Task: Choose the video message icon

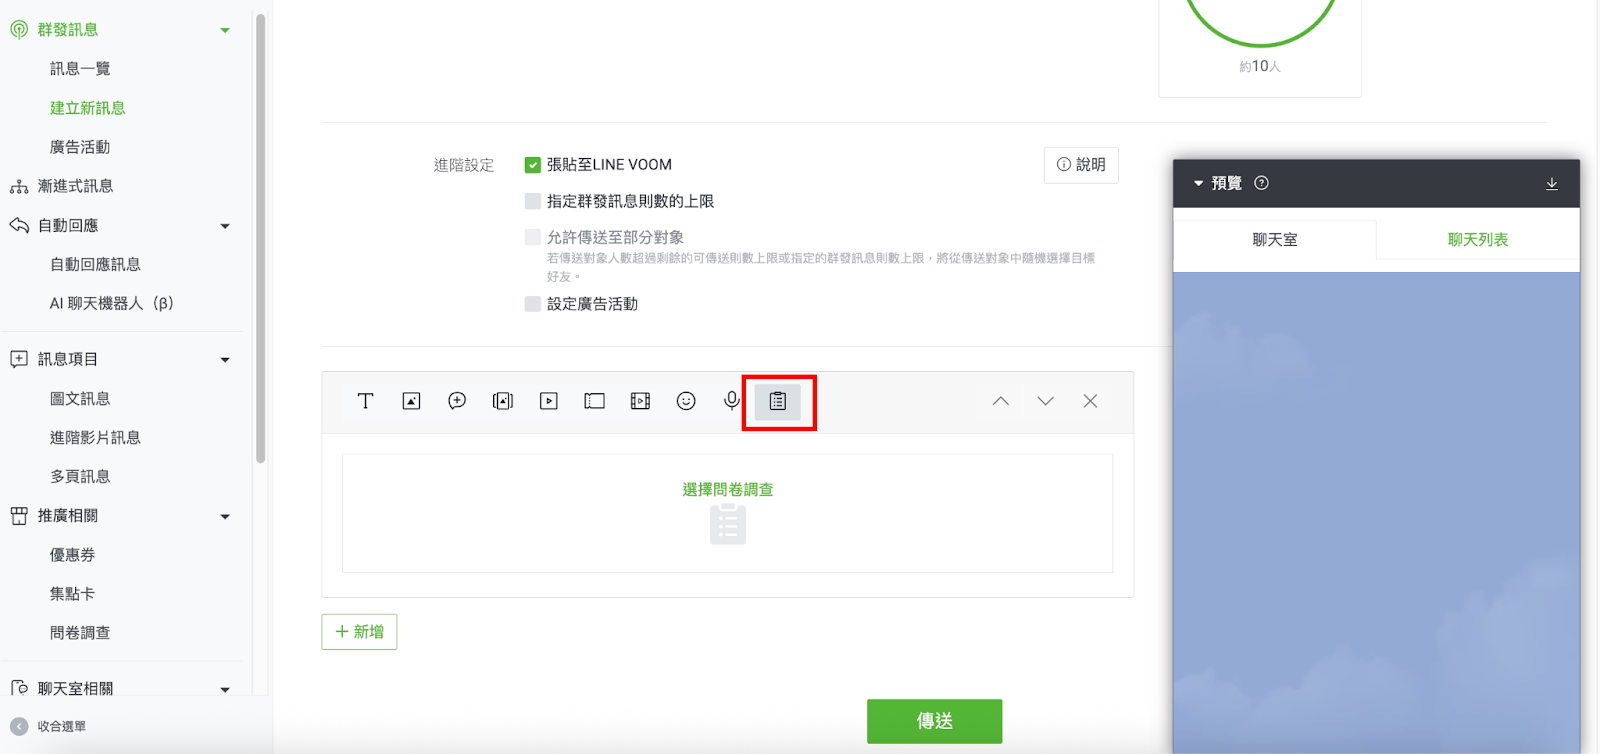Action: pyautogui.click(x=549, y=401)
